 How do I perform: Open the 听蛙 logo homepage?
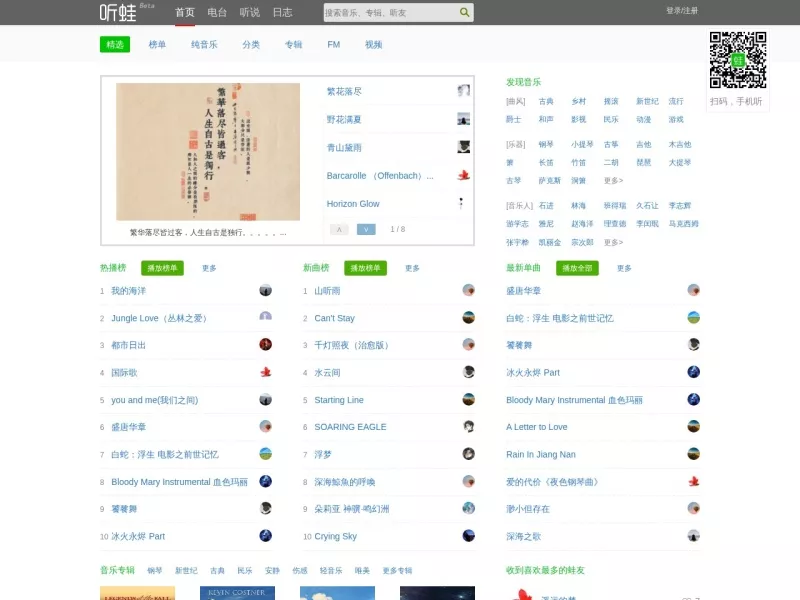(x=118, y=12)
